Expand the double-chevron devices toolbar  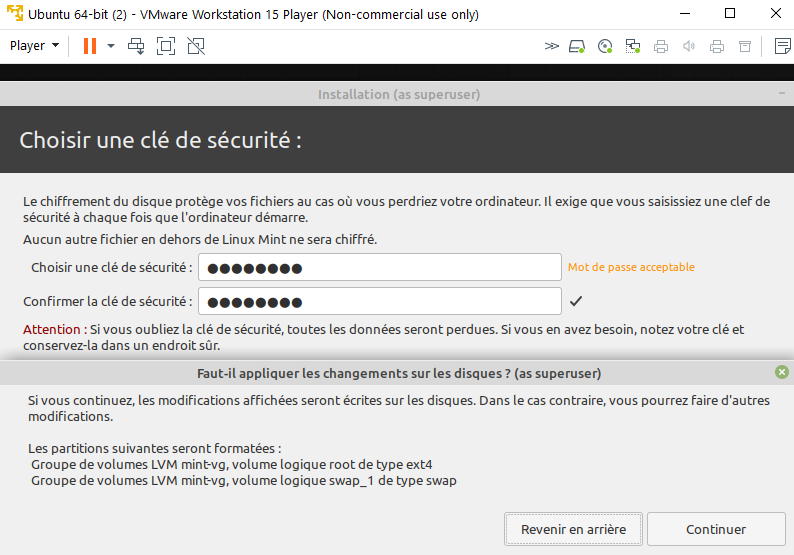coord(551,47)
